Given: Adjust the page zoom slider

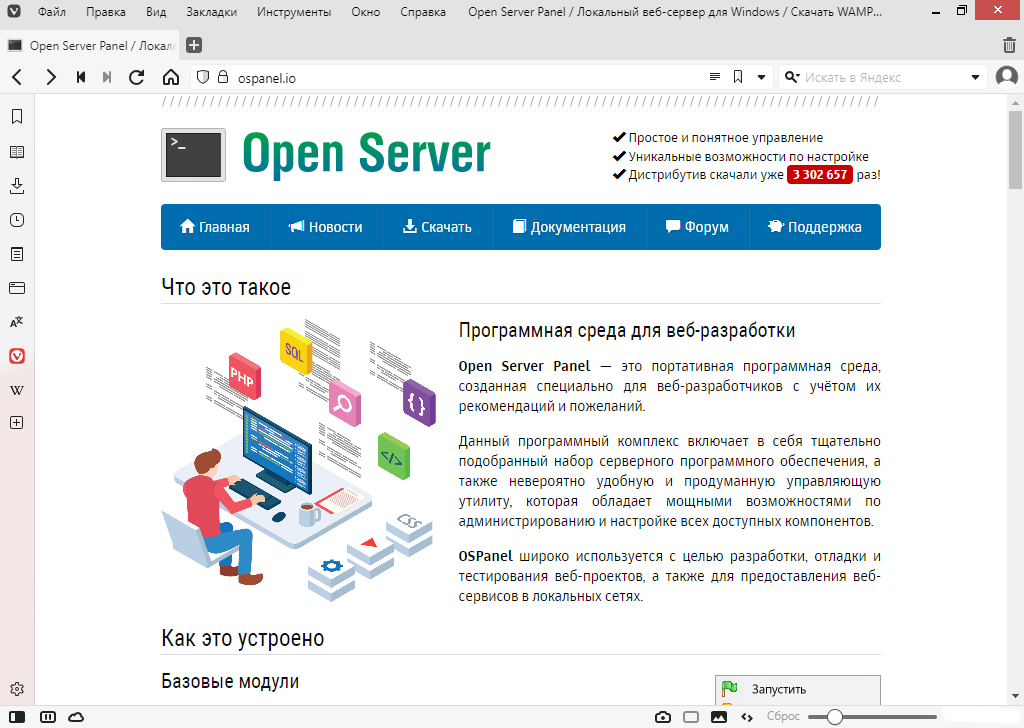Looking at the screenshot, I should [x=835, y=717].
